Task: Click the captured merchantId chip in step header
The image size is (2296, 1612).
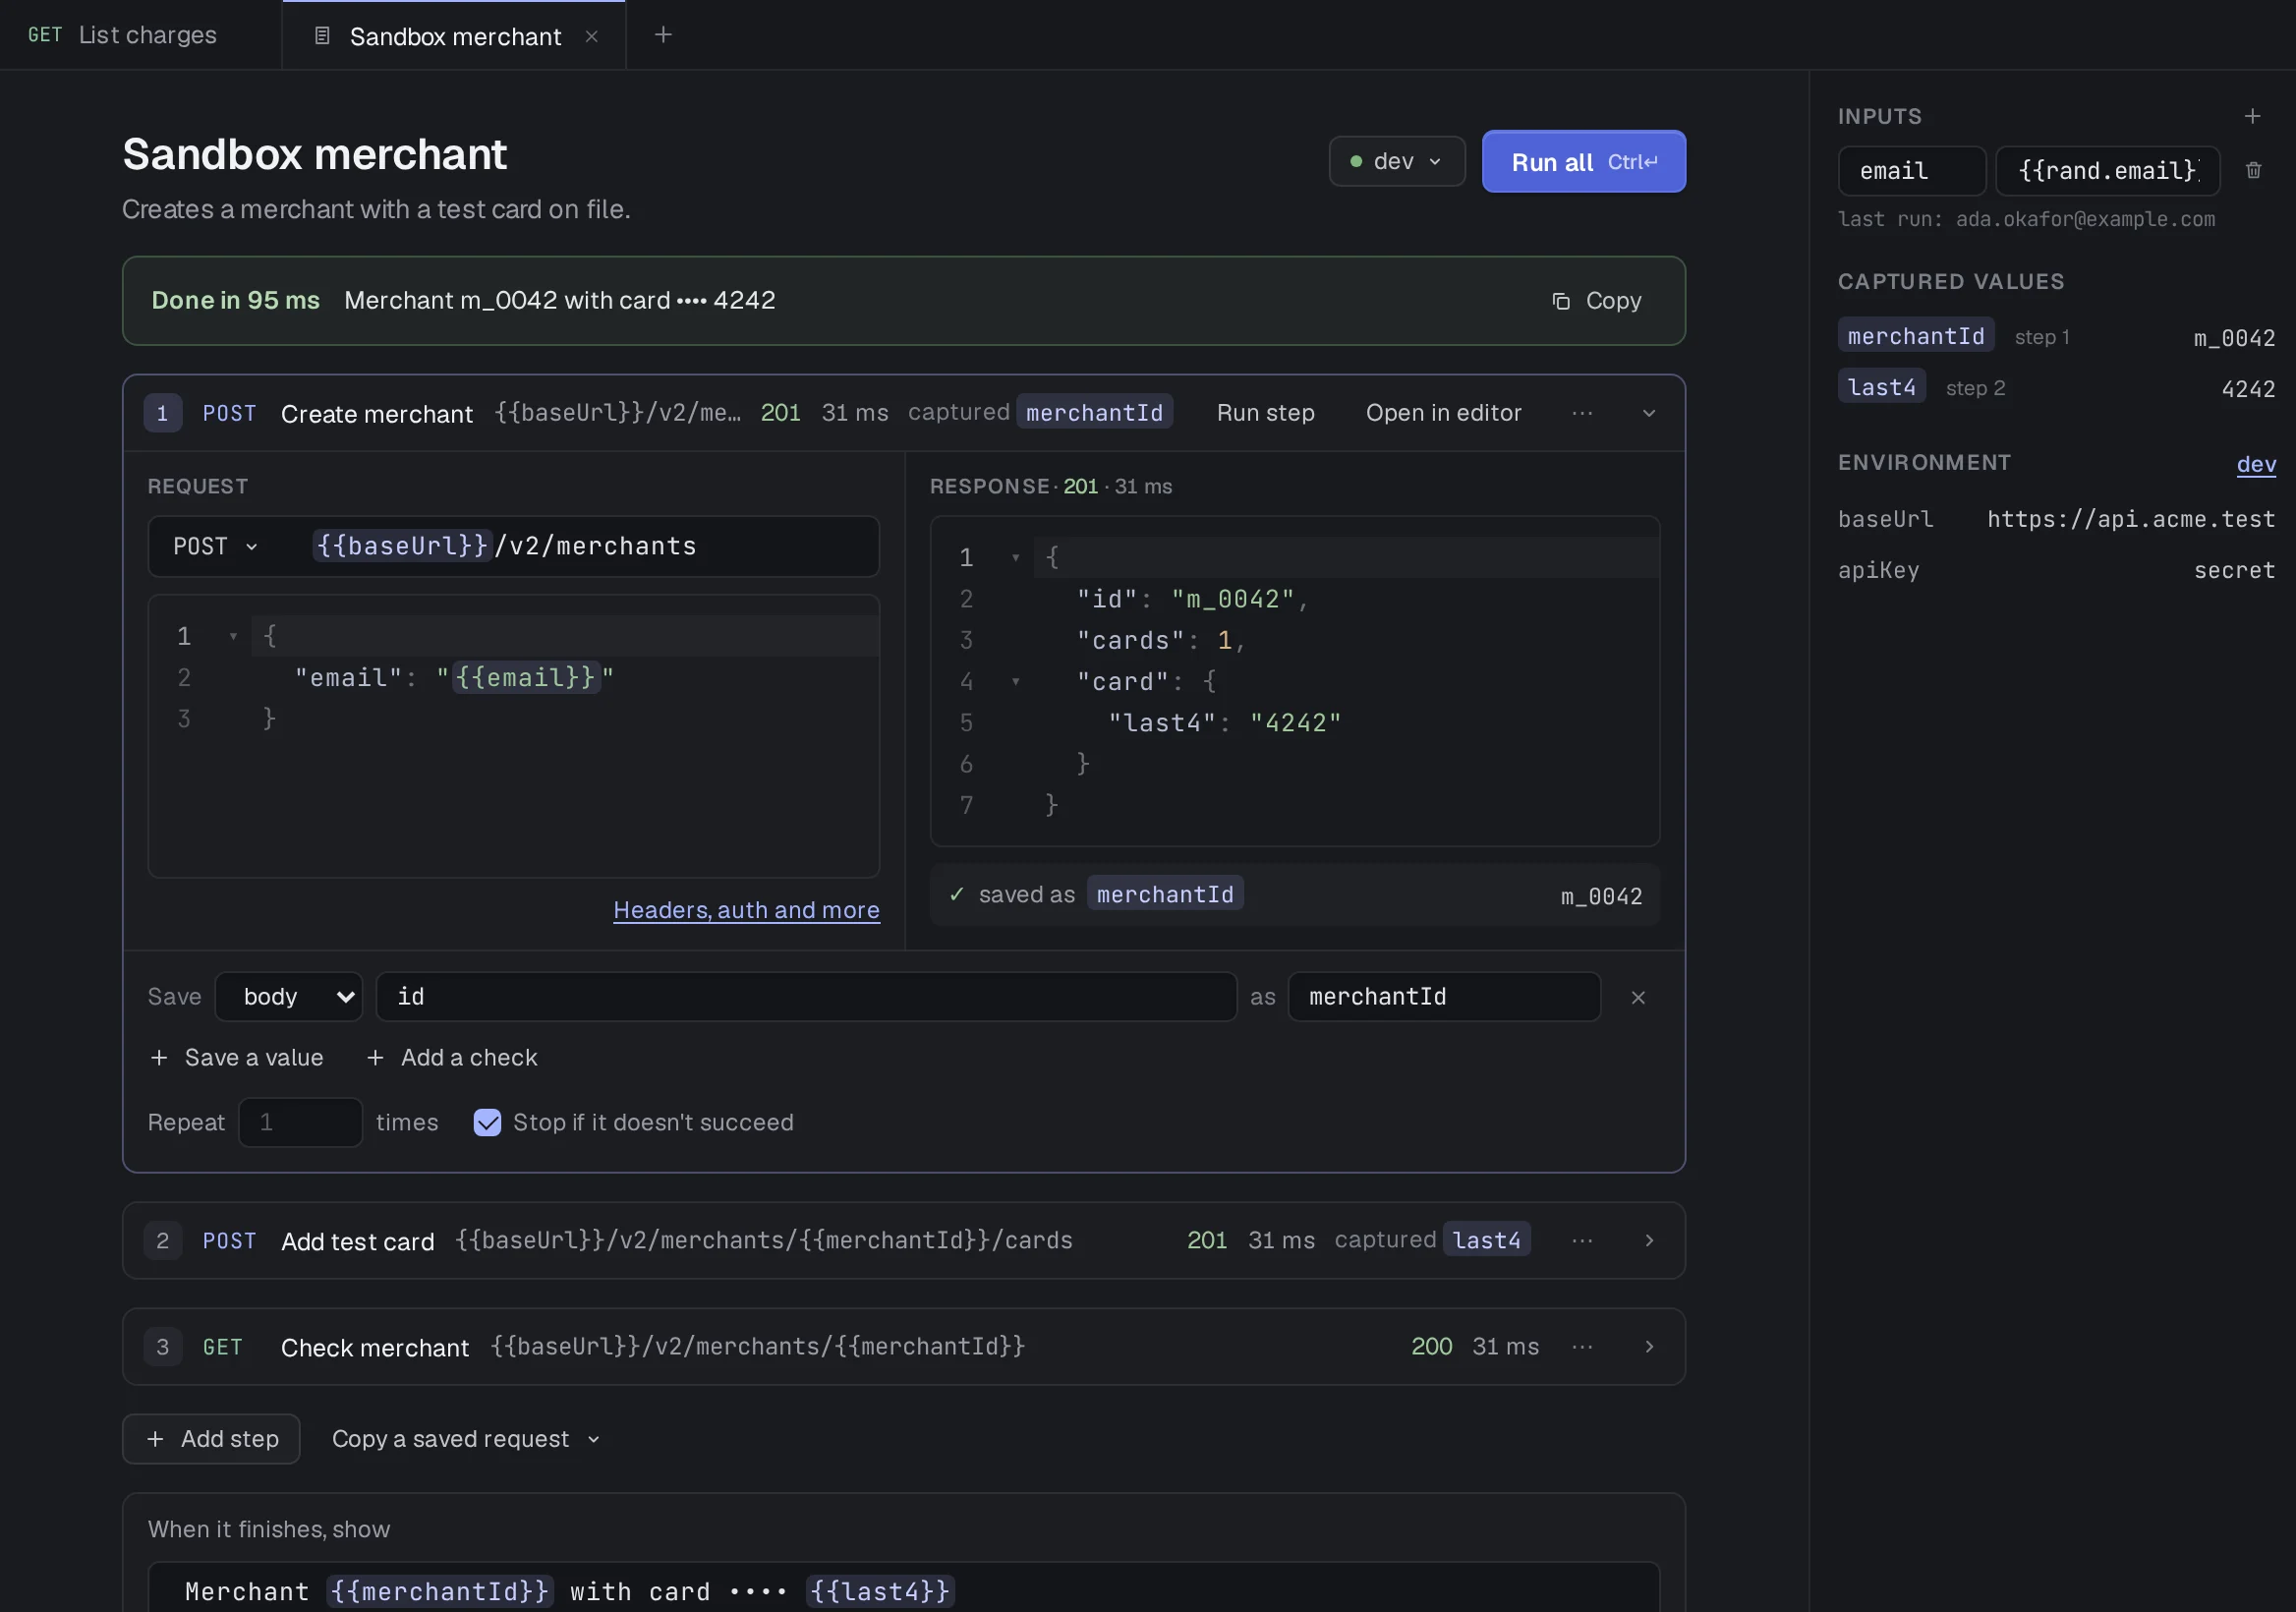Action: [x=1094, y=413]
